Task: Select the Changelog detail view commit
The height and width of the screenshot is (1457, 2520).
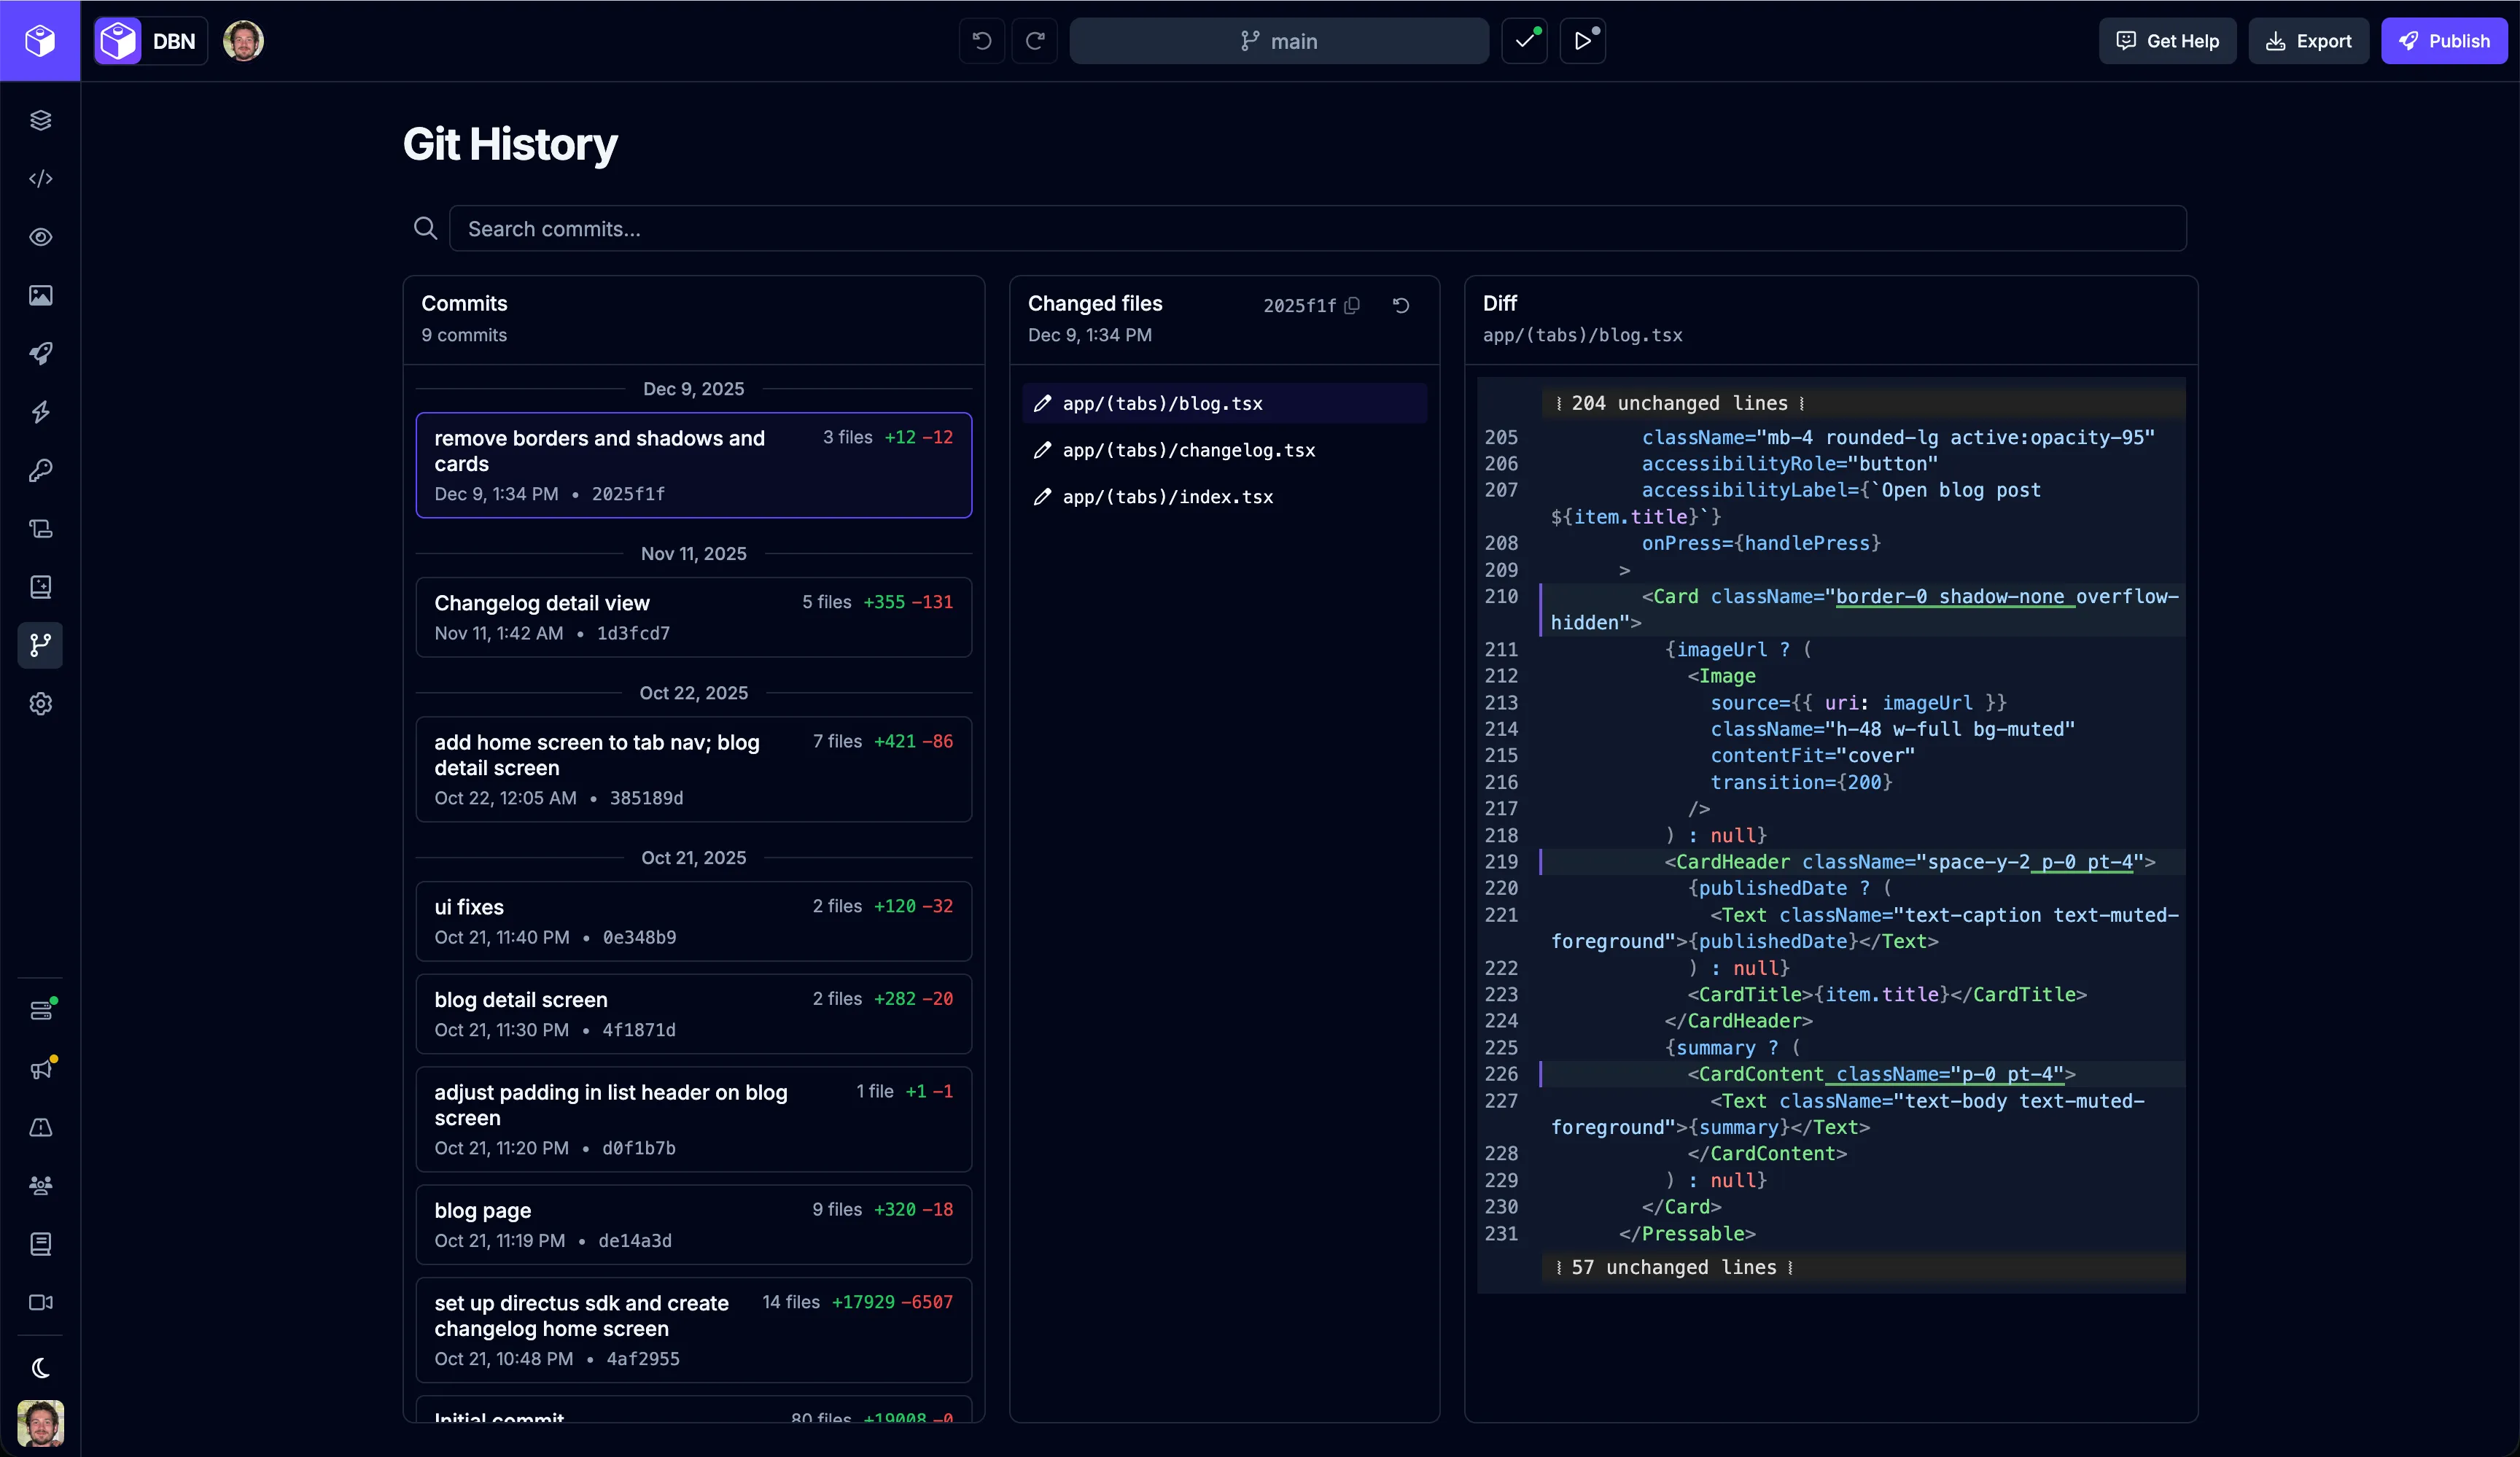Action: [x=693, y=617]
